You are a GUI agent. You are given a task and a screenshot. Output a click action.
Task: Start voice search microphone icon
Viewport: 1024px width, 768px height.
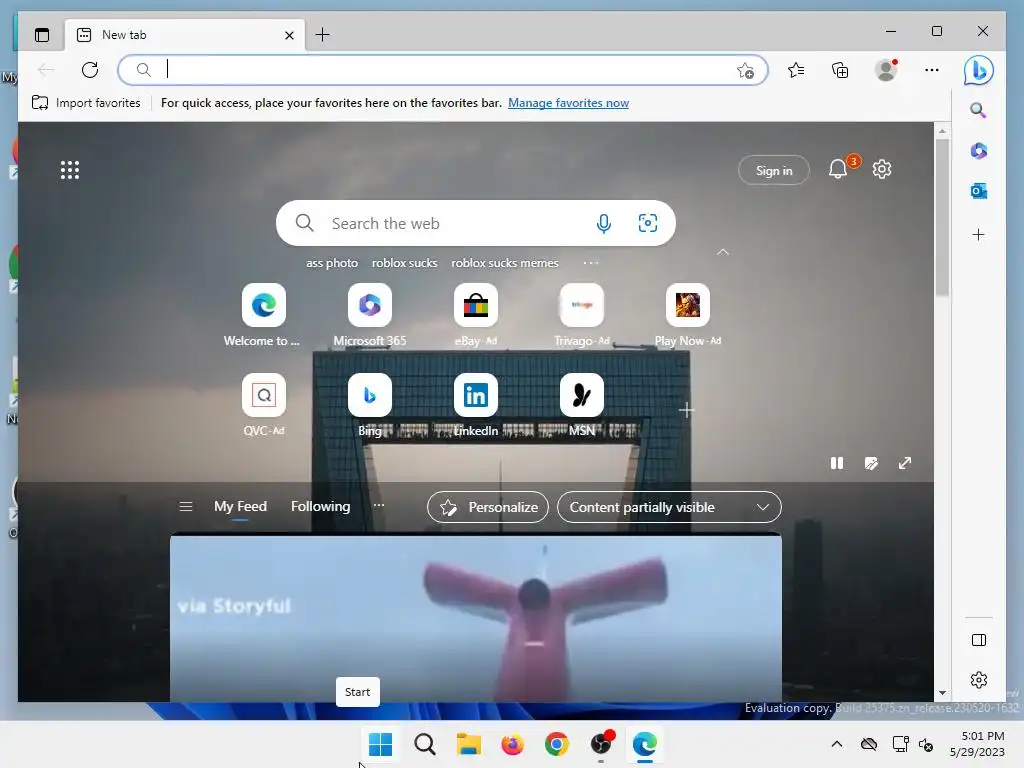click(x=604, y=223)
